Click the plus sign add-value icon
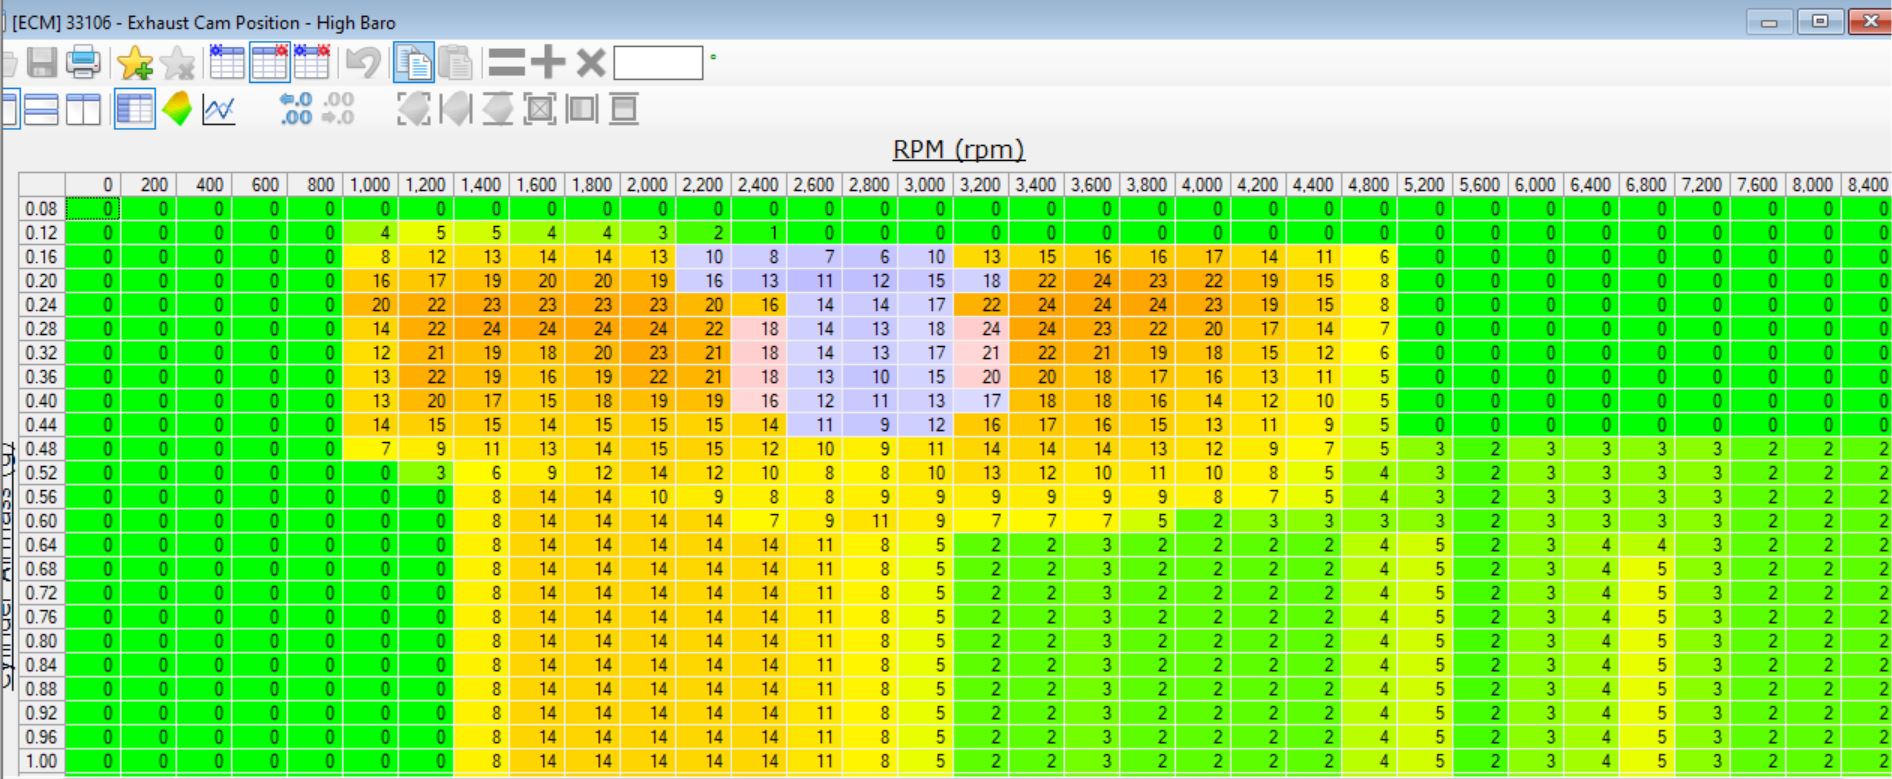Screen dimensions: 1892x779 [548, 63]
